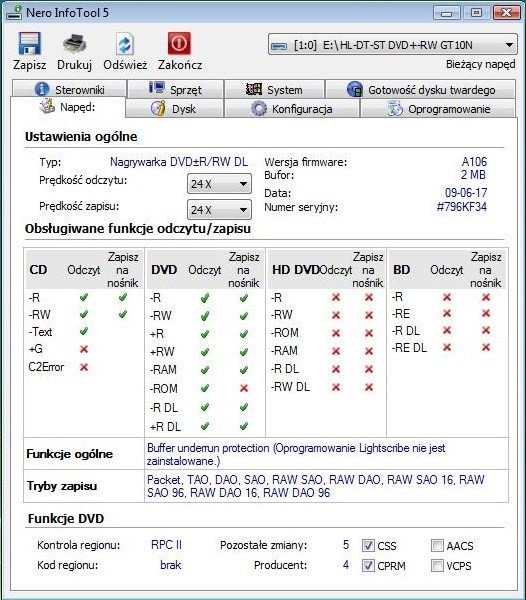Toggle the CPRM checkbox
This screenshot has height=600, width=526.
pyautogui.click(x=368, y=565)
